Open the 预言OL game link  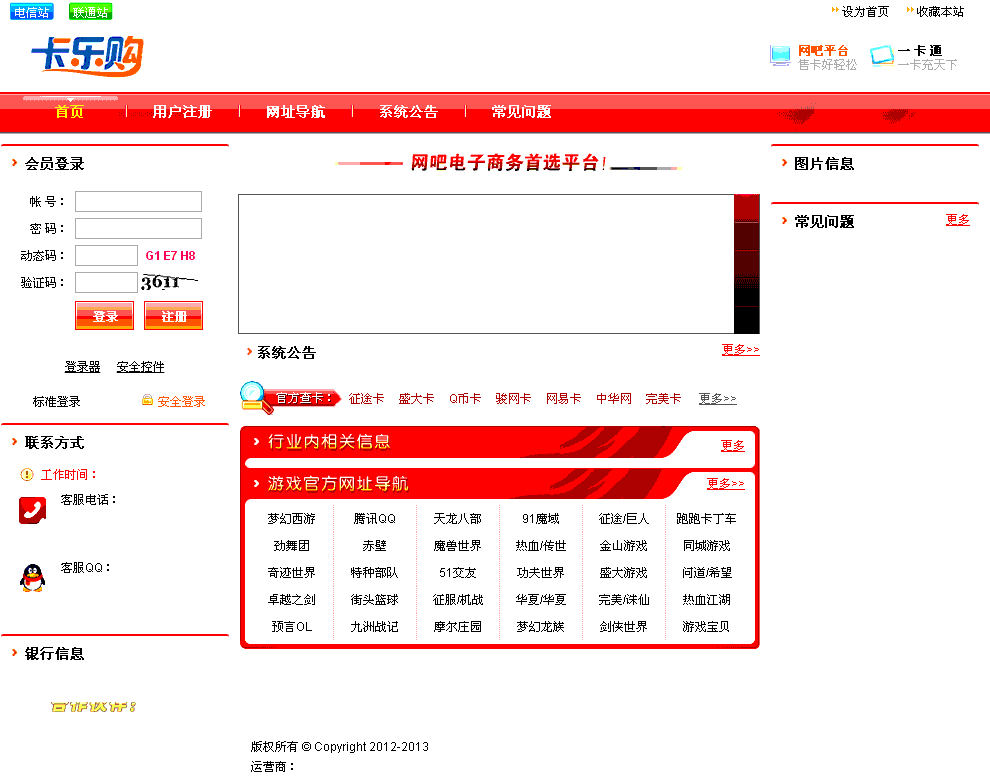pyautogui.click(x=291, y=626)
